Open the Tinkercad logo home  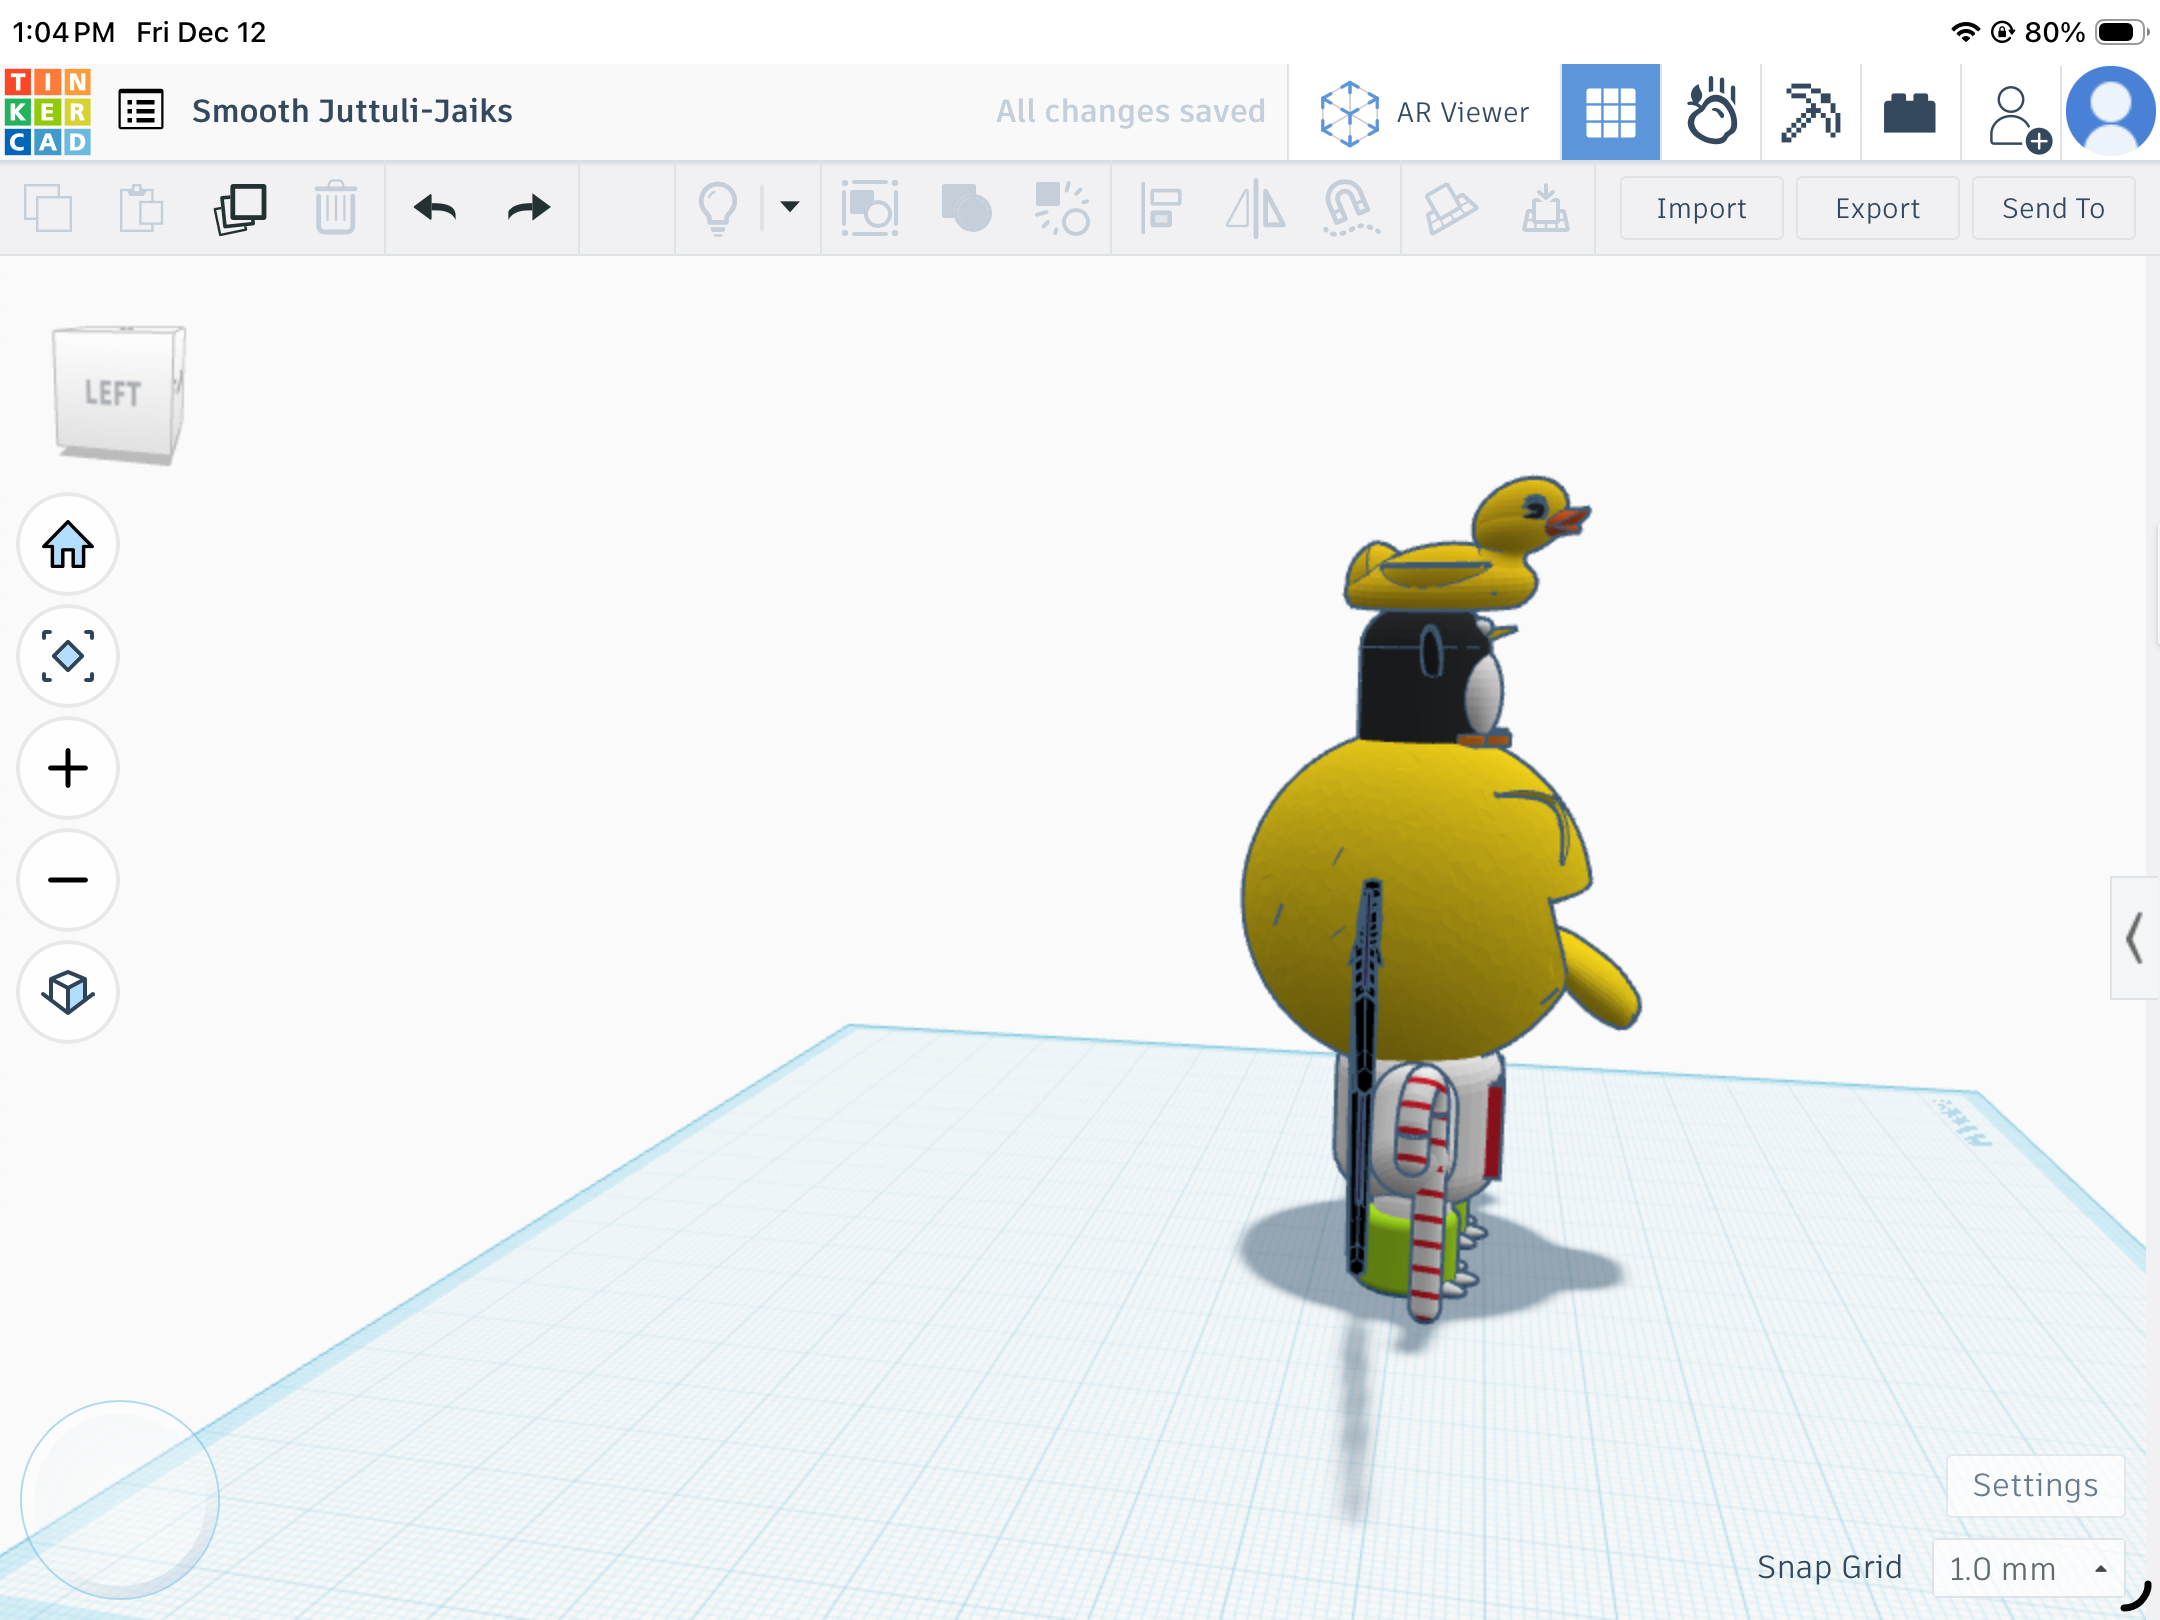coord(48,111)
